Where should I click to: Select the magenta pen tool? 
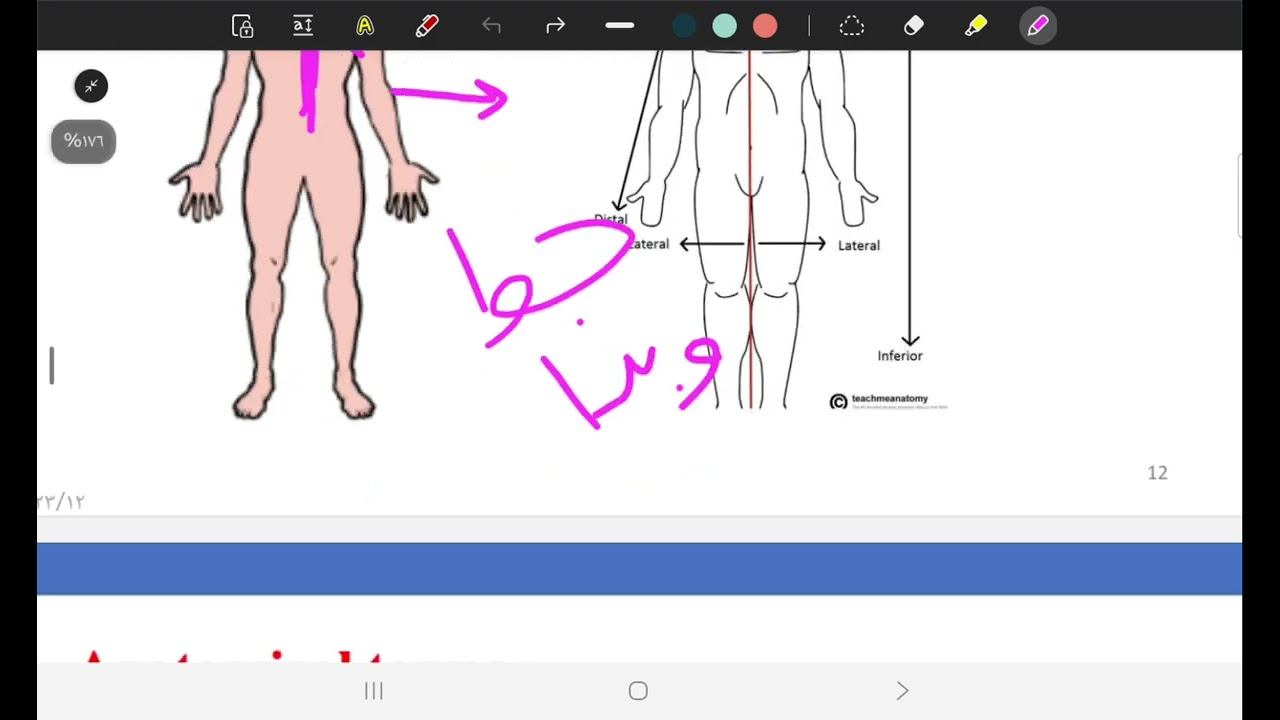point(1038,26)
